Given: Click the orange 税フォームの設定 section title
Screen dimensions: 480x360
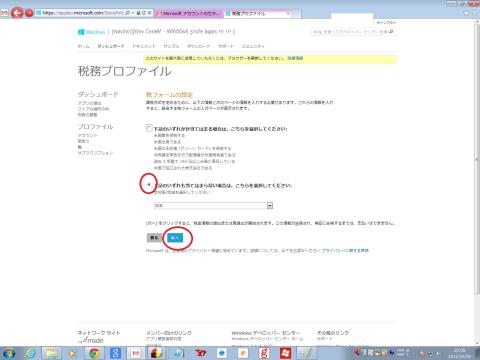Looking at the screenshot, I should [x=169, y=95].
